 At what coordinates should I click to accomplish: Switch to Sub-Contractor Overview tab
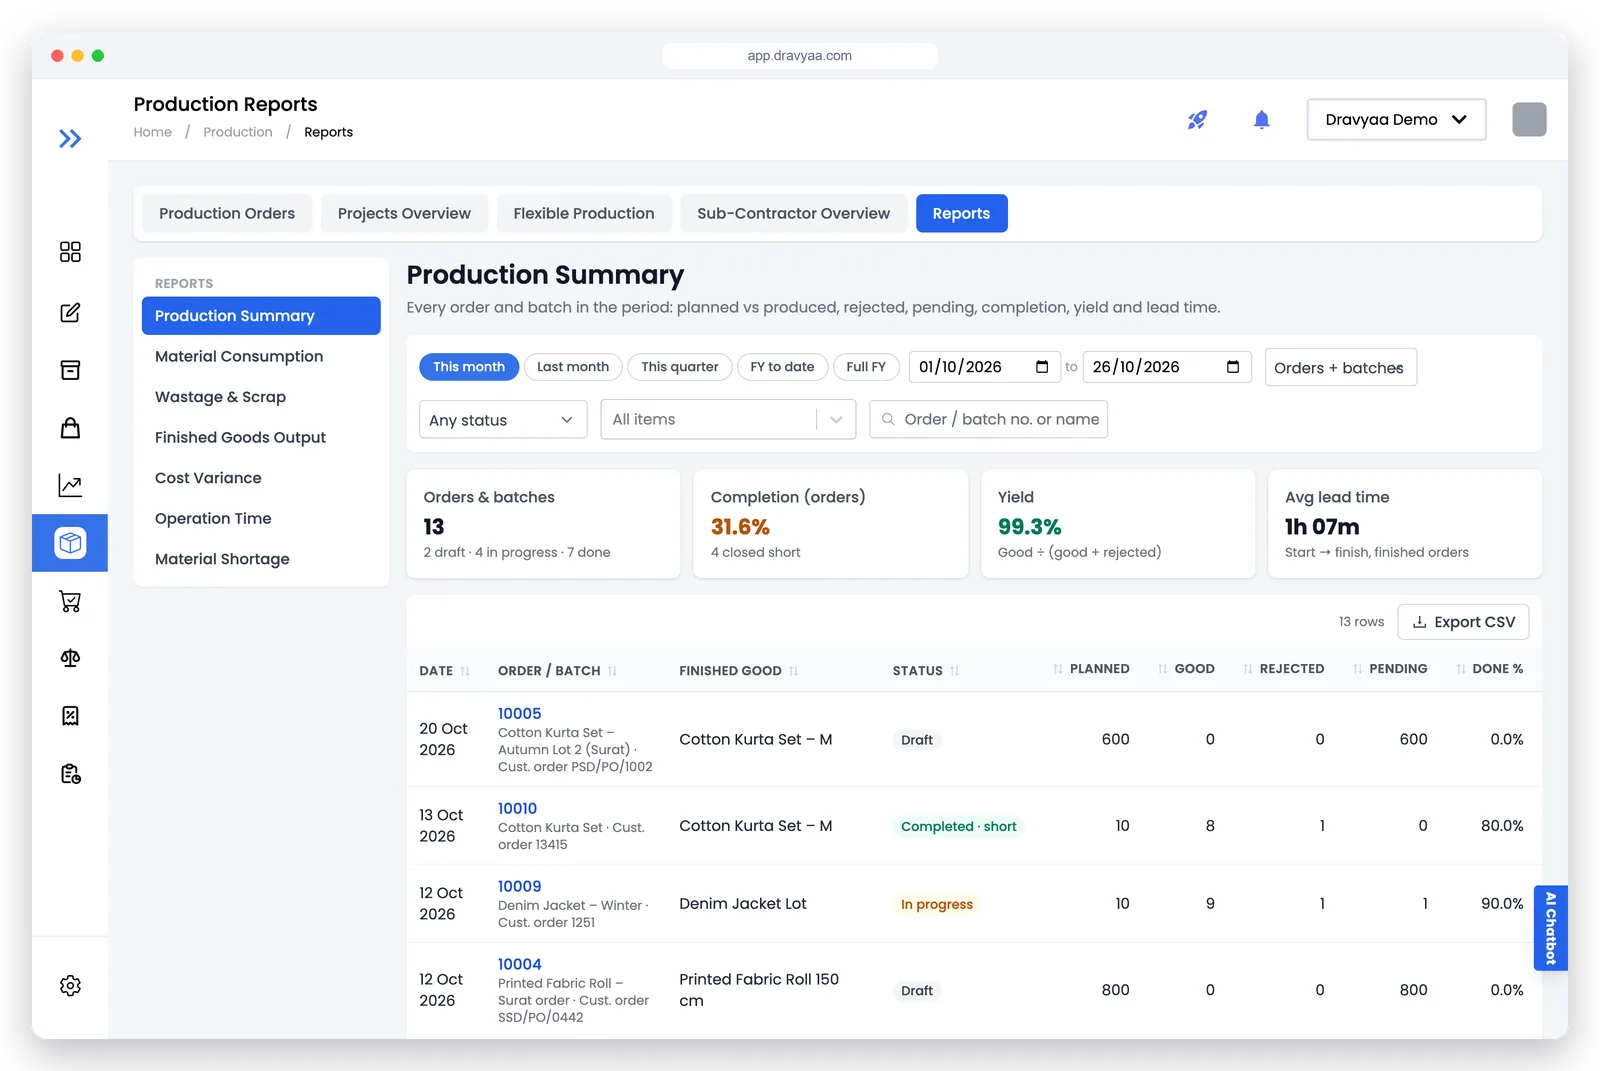793,214
